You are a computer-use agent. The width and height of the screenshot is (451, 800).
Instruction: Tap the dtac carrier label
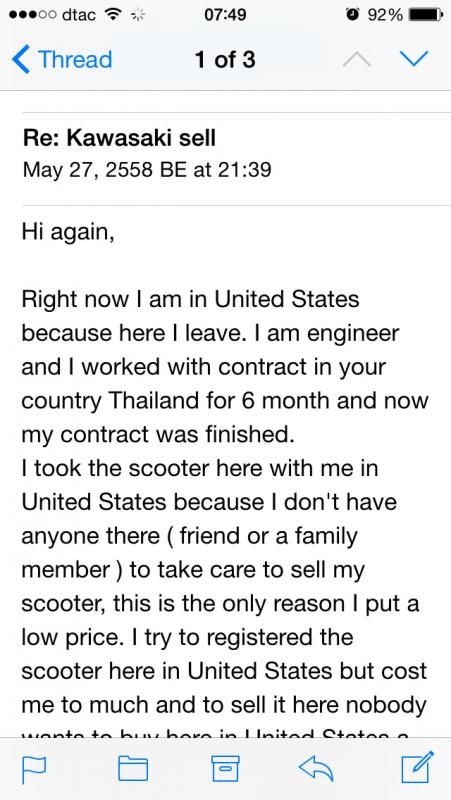(x=79, y=15)
